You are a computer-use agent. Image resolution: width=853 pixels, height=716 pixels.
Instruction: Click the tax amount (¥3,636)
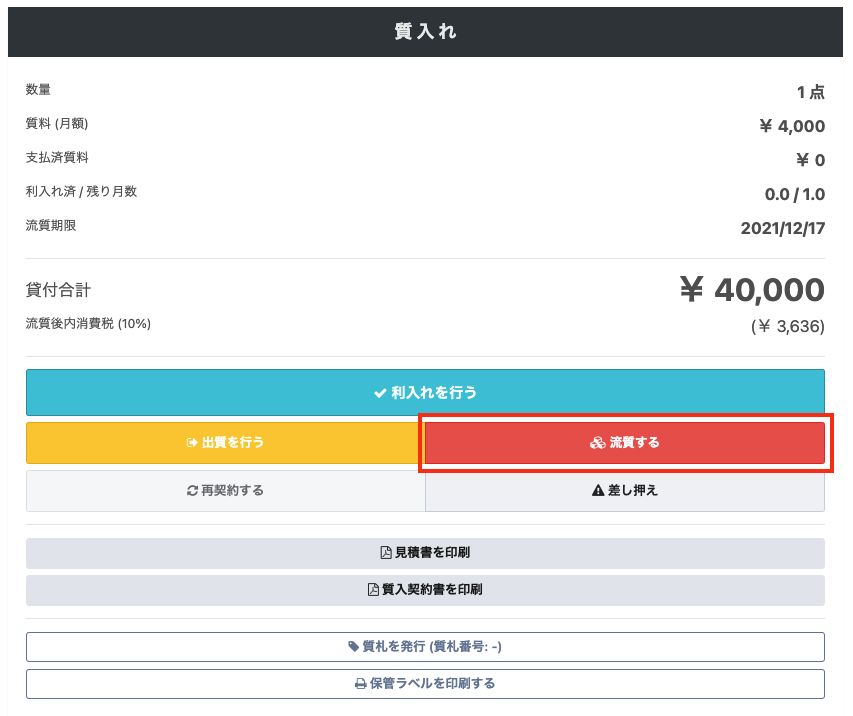pos(787,326)
